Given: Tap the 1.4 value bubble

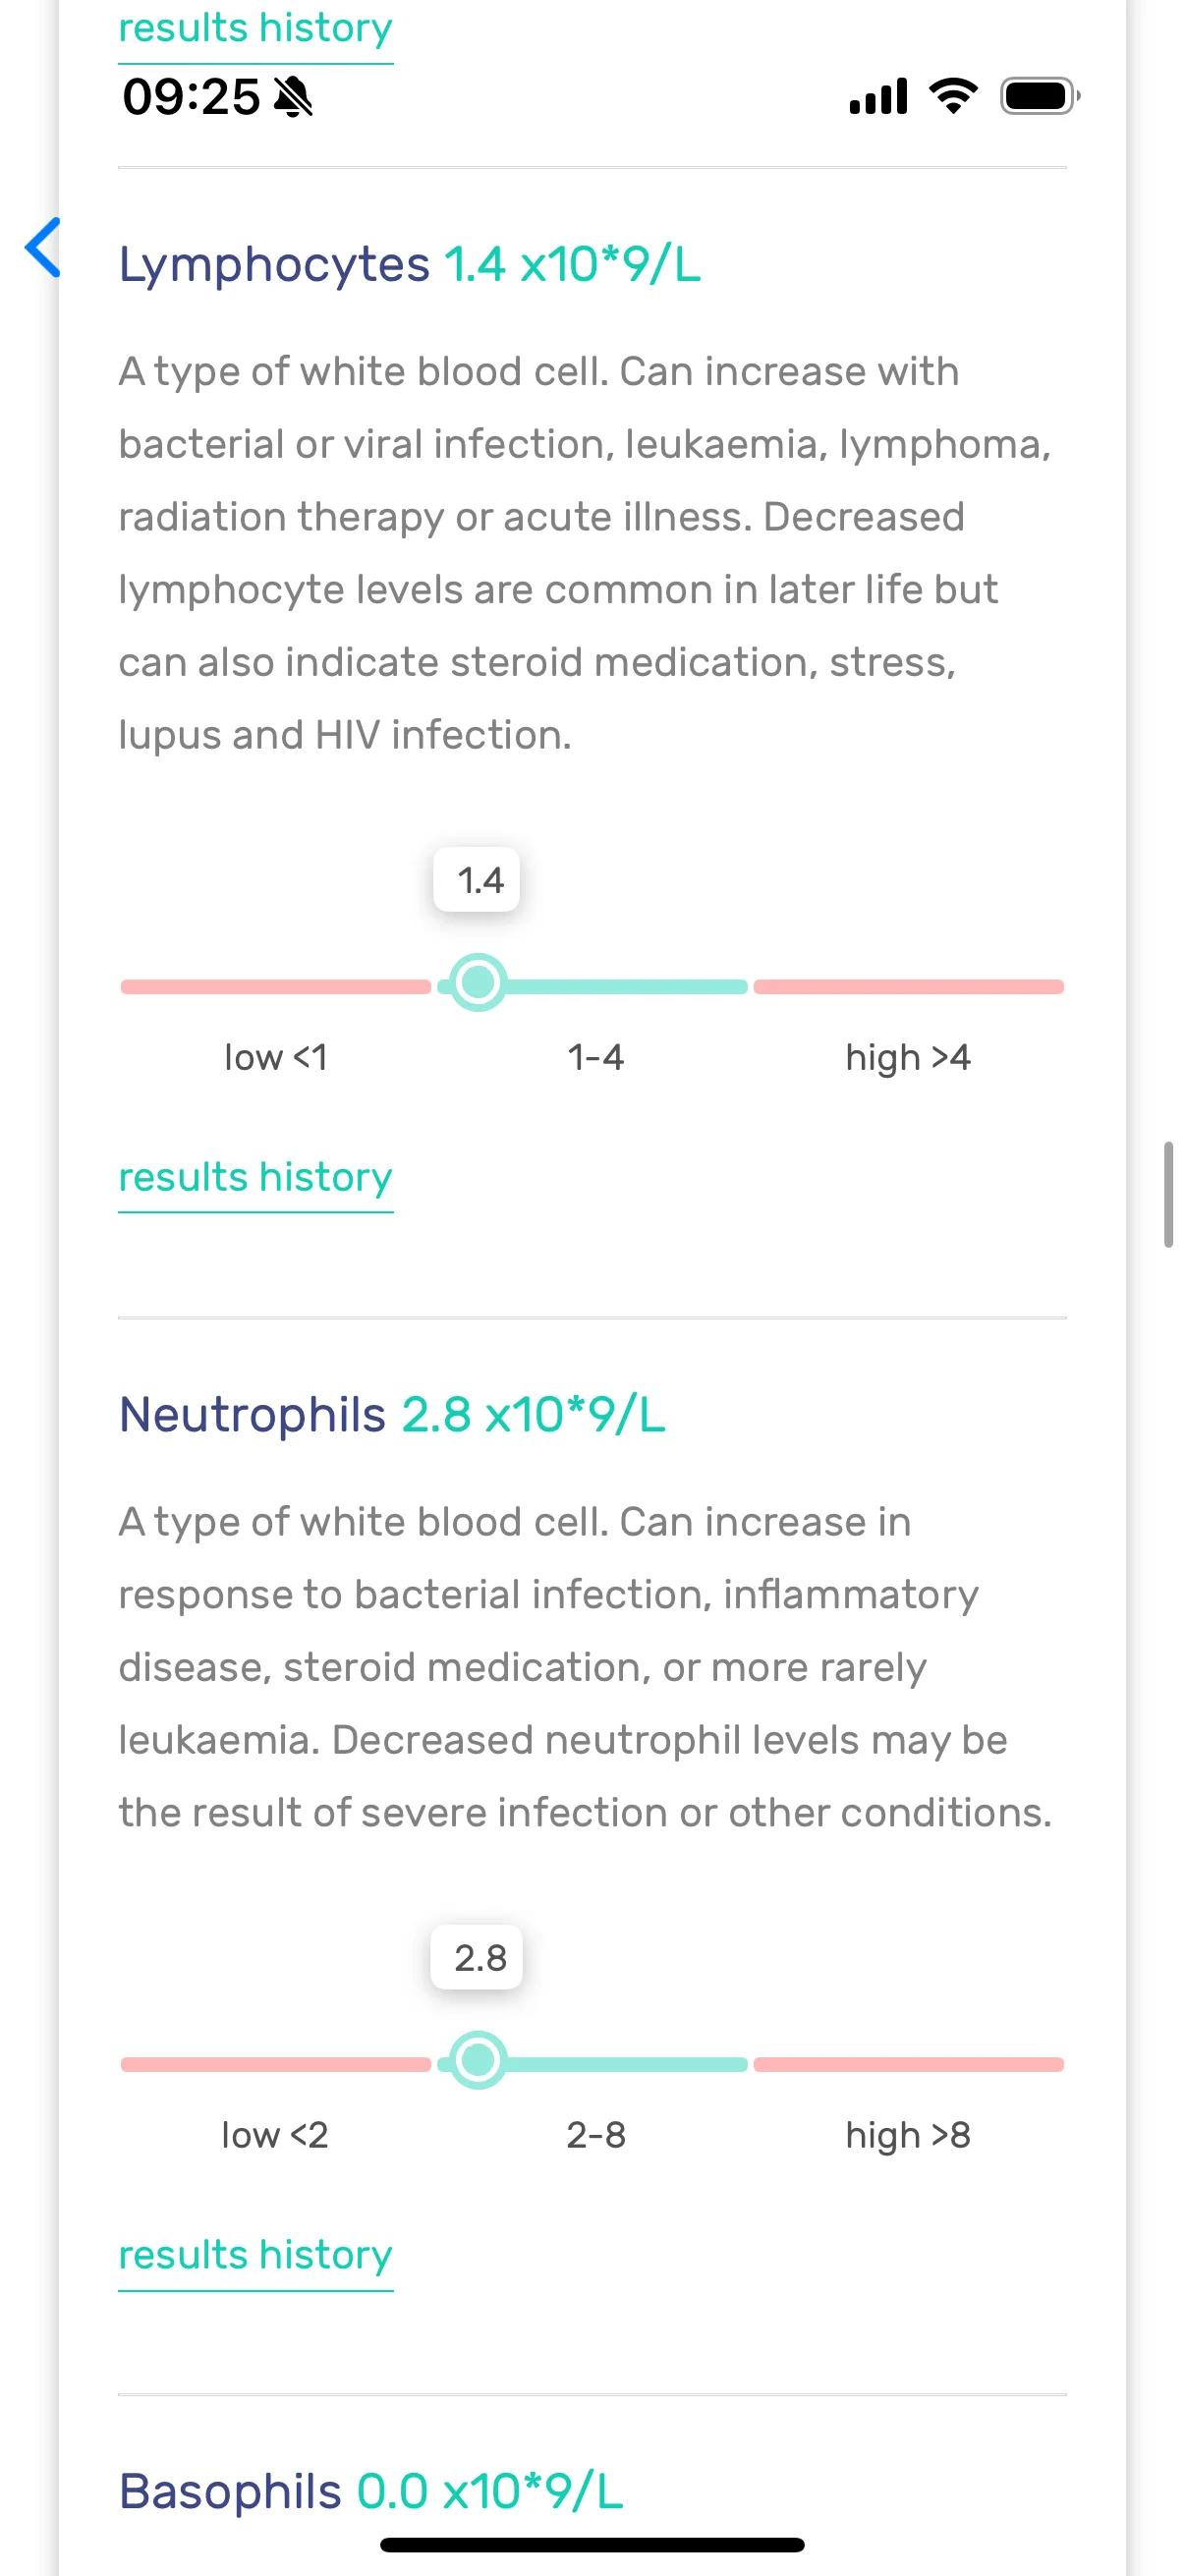Looking at the screenshot, I should click(x=477, y=880).
